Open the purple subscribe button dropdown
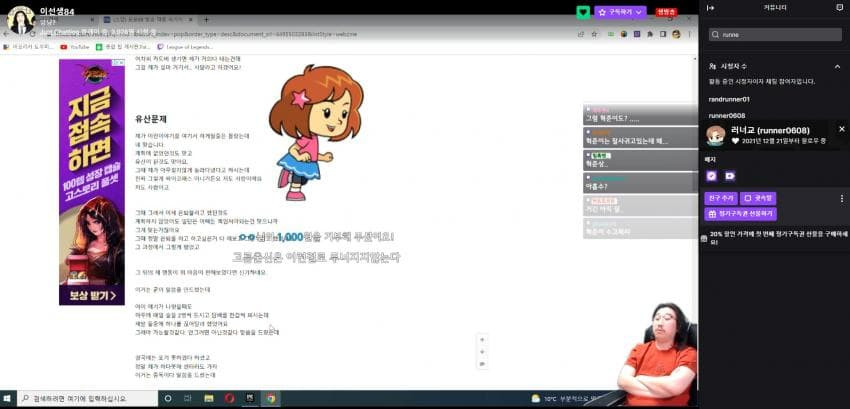850x409 pixels. 620,12
